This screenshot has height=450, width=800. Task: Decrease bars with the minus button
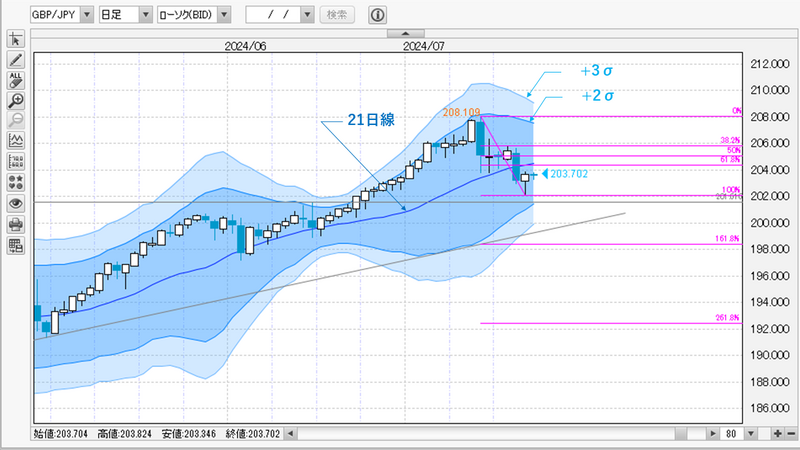point(791,434)
